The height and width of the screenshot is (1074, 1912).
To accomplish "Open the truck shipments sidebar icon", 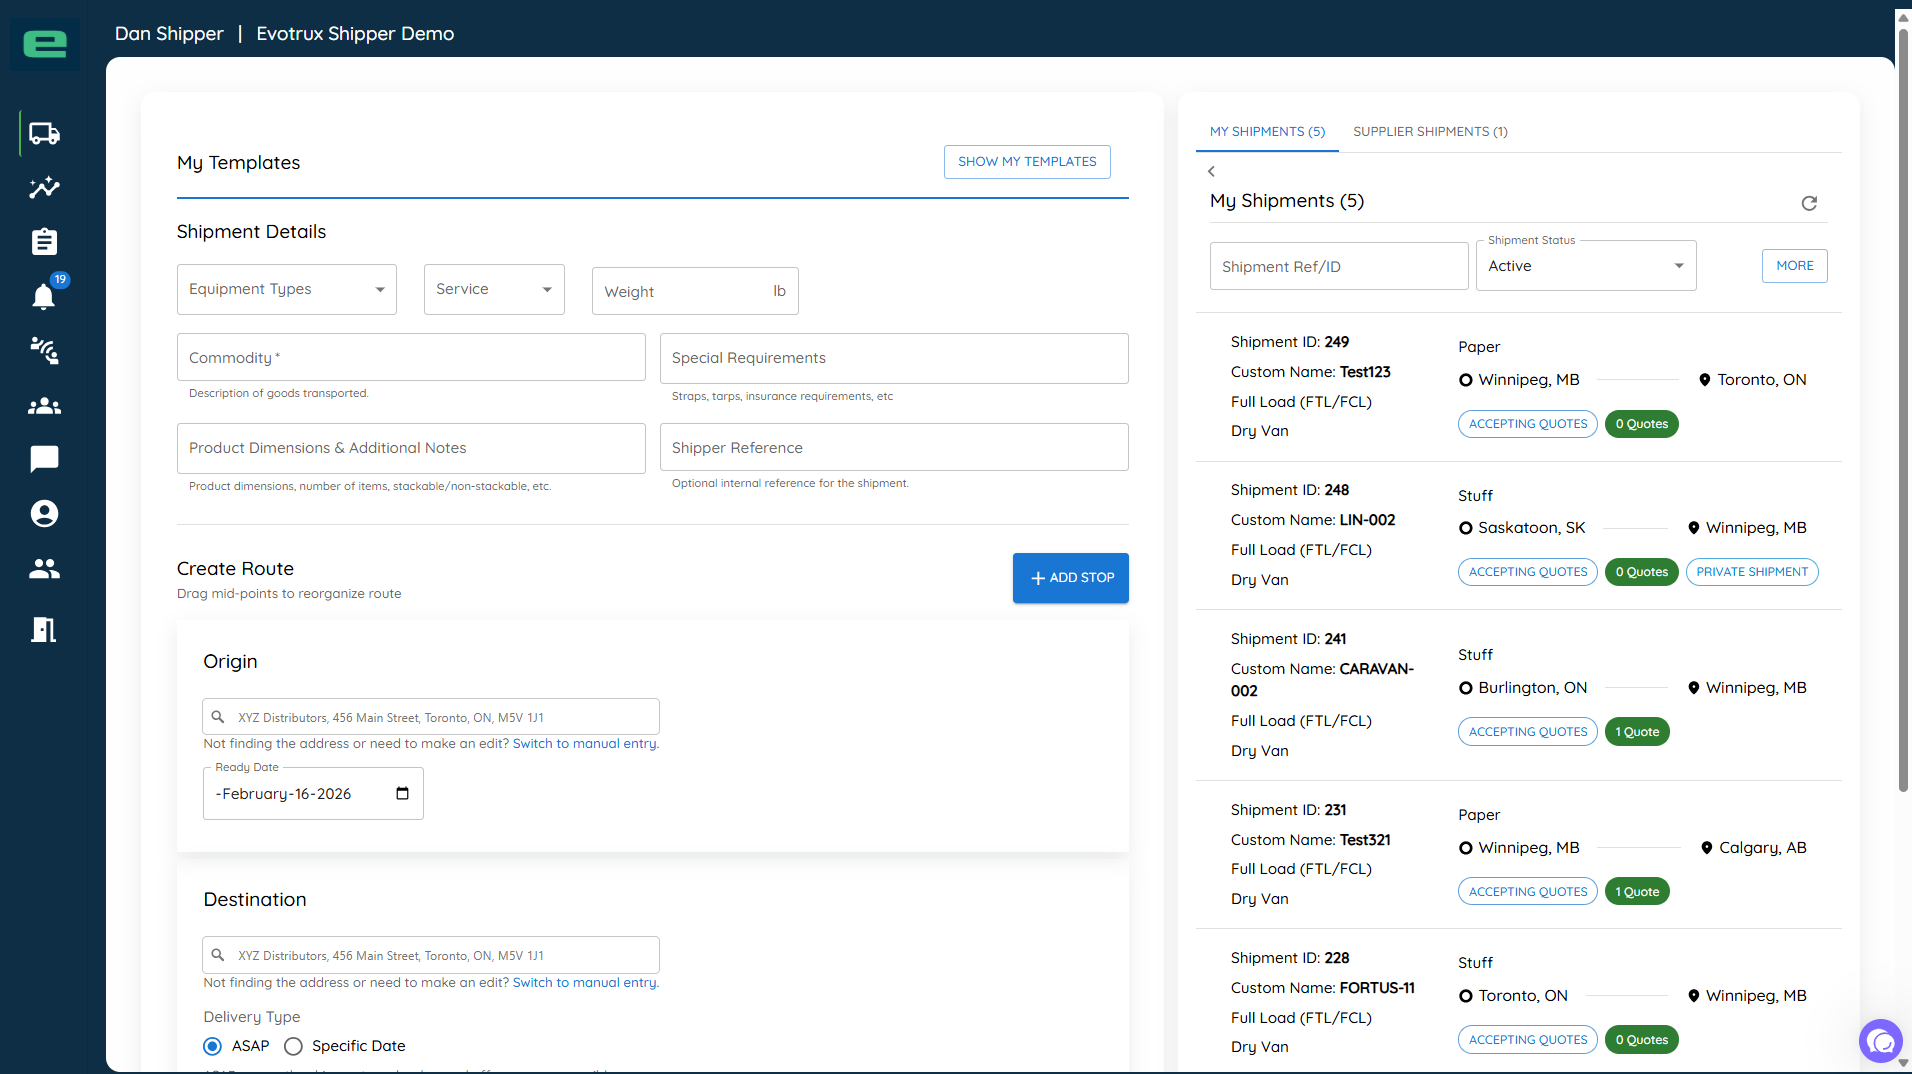I will (x=44, y=134).
